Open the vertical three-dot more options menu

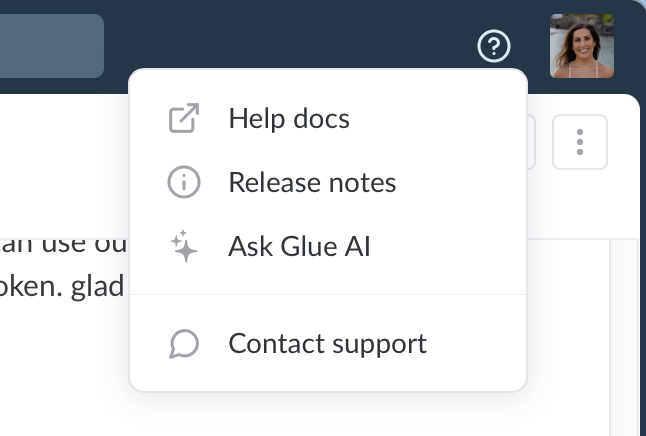coord(580,143)
